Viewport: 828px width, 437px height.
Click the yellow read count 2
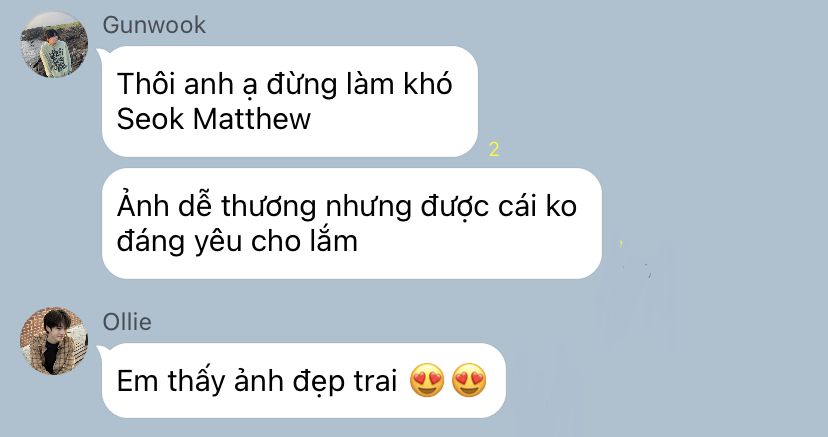coord(494,150)
